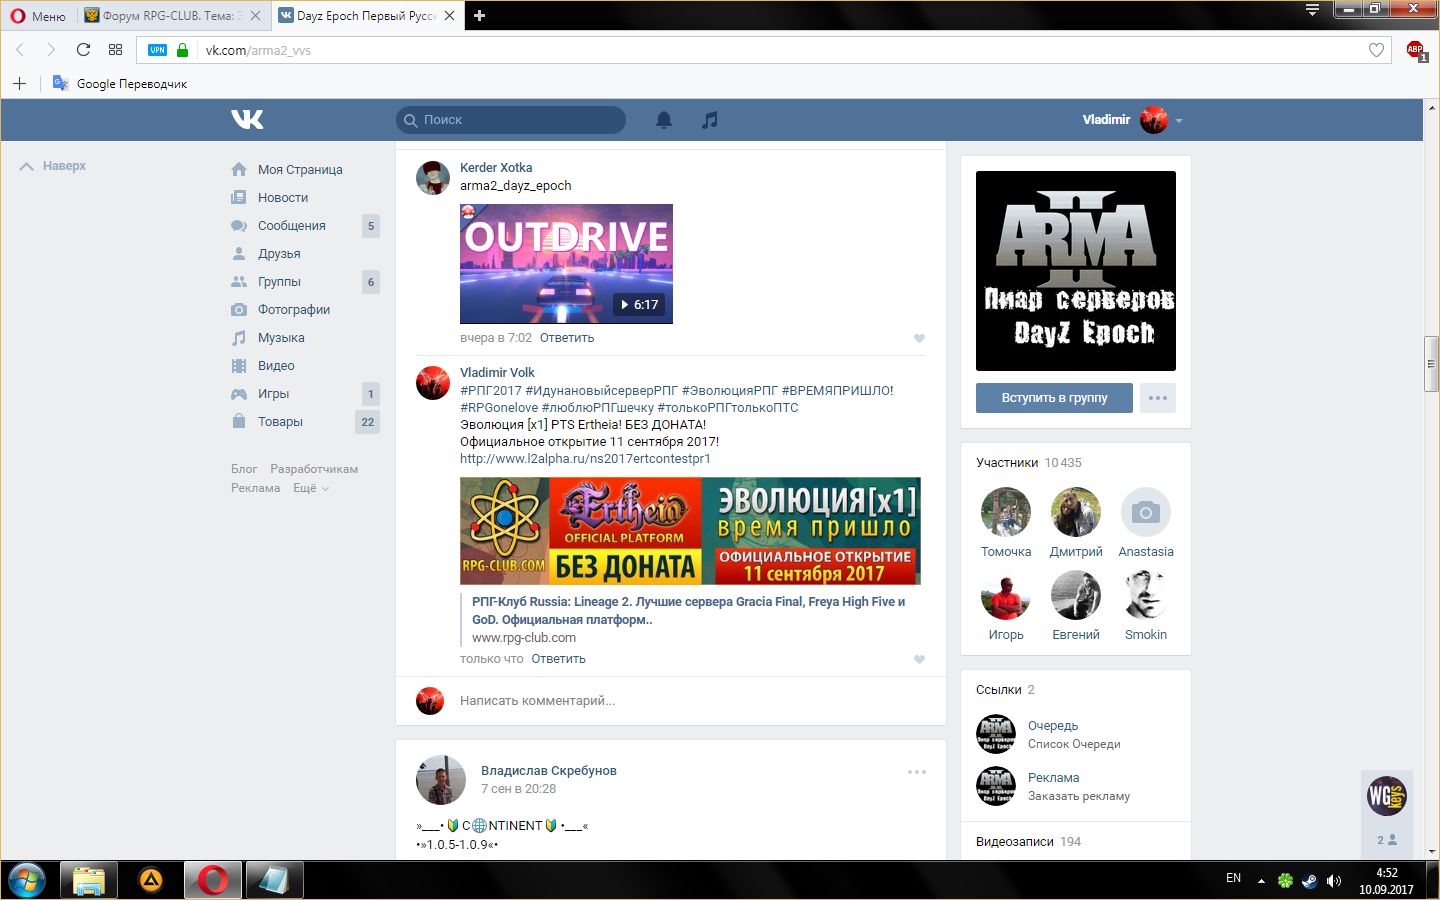This screenshot has height=900, width=1440.
Task: Click Ответить under Kerder Xotka comment
Action: click(x=567, y=338)
